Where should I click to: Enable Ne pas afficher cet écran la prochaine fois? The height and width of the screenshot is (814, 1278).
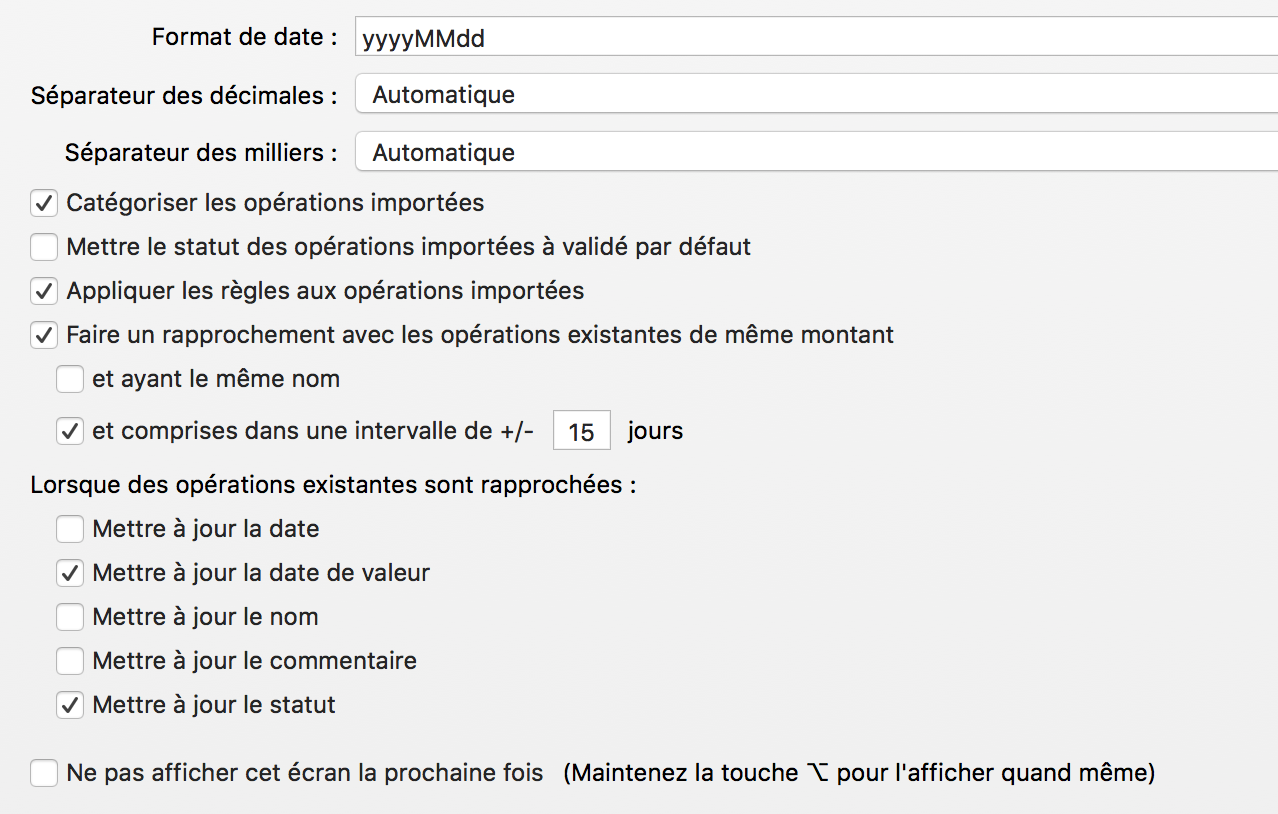tap(44, 773)
